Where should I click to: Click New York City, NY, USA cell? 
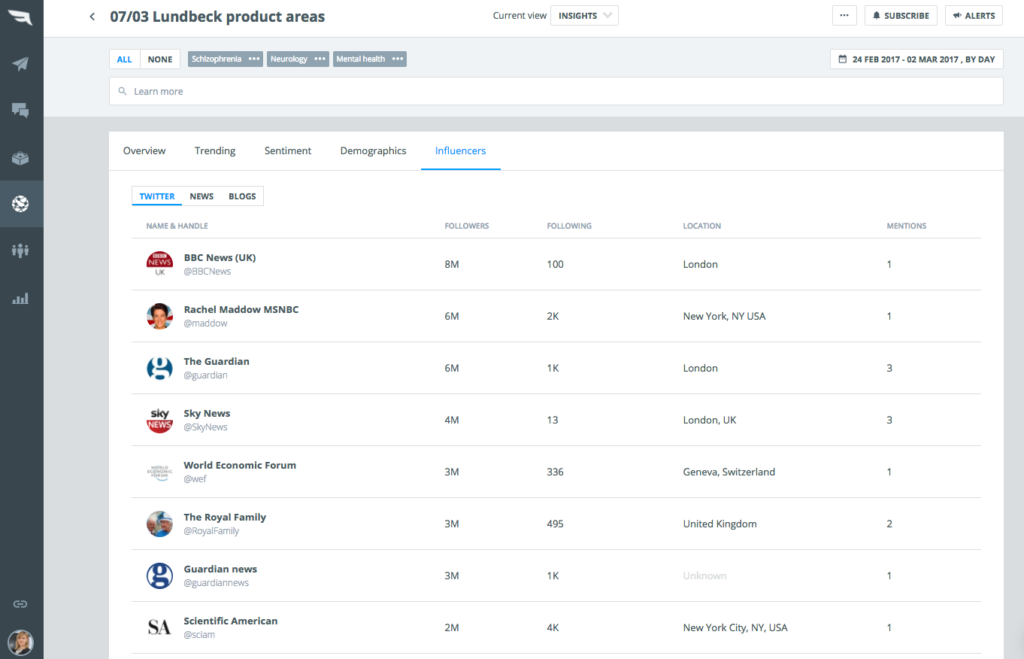[735, 628]
